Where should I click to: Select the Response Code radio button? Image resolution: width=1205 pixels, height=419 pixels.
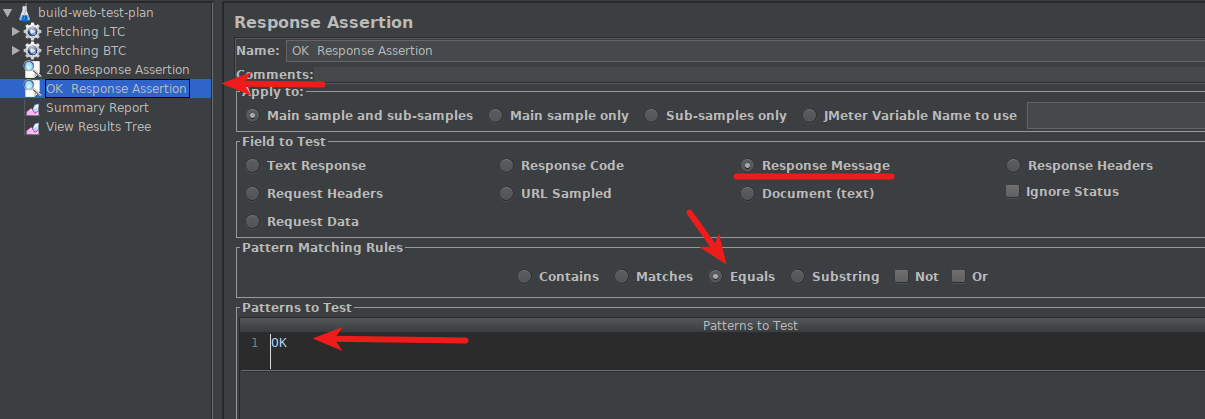coord(506,165)
